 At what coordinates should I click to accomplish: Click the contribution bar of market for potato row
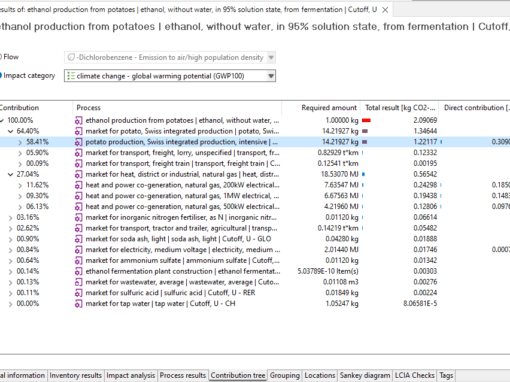point(365,131)
